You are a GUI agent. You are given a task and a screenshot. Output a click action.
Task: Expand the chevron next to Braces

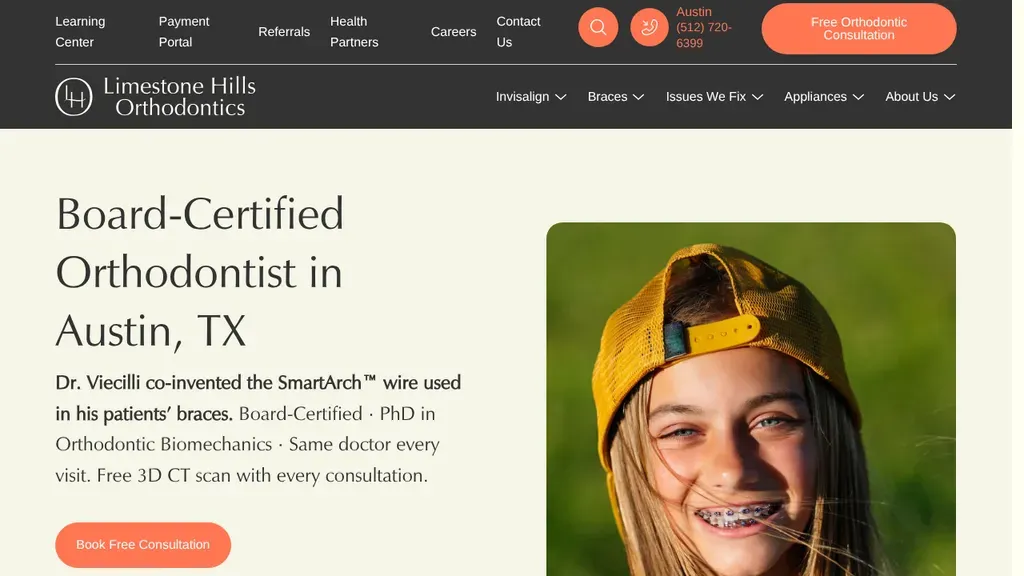pos(639,97)
